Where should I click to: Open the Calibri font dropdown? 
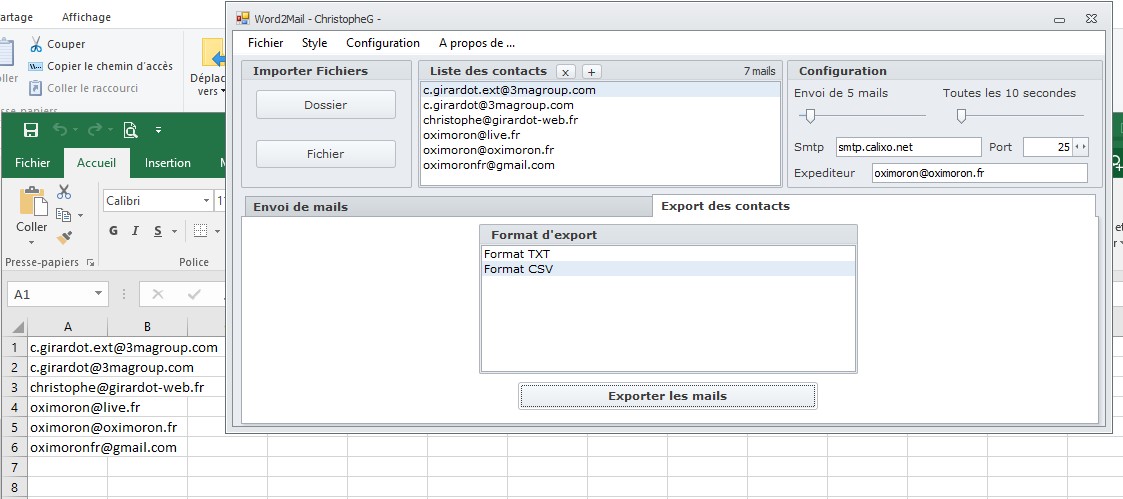pyautogui.click(x=206, y=201)
